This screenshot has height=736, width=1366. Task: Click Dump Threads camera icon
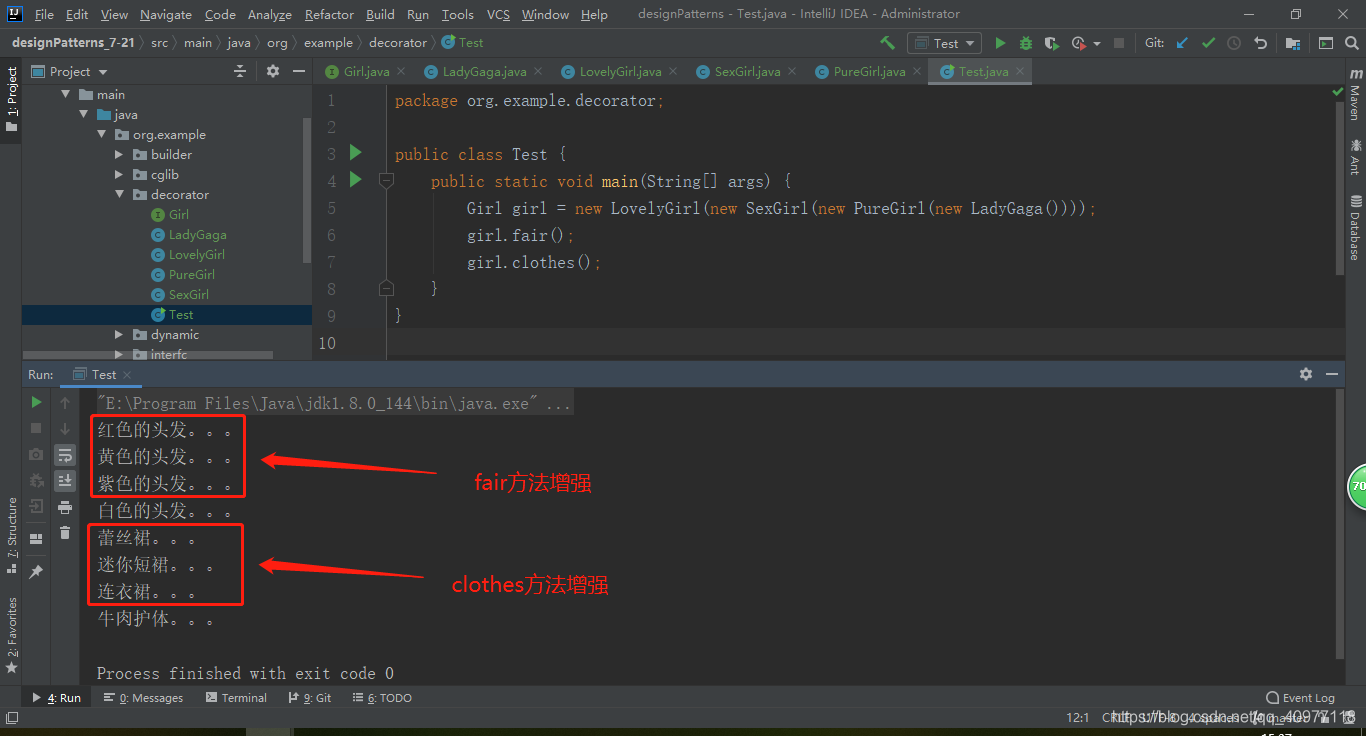[36, 454]
